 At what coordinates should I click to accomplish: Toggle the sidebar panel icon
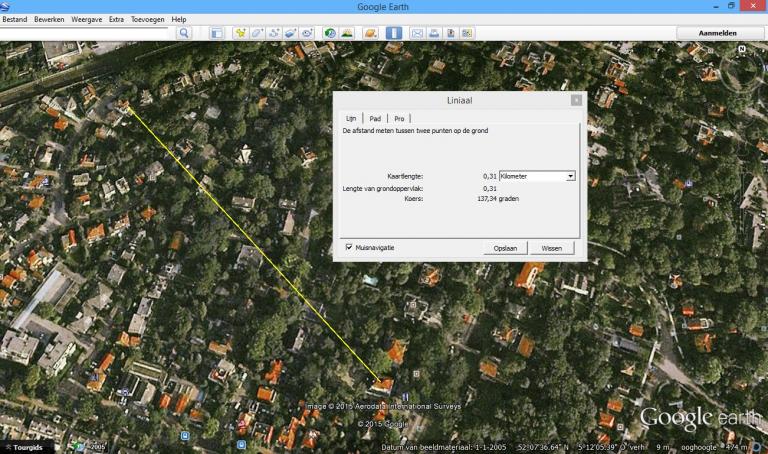[216, 33]
